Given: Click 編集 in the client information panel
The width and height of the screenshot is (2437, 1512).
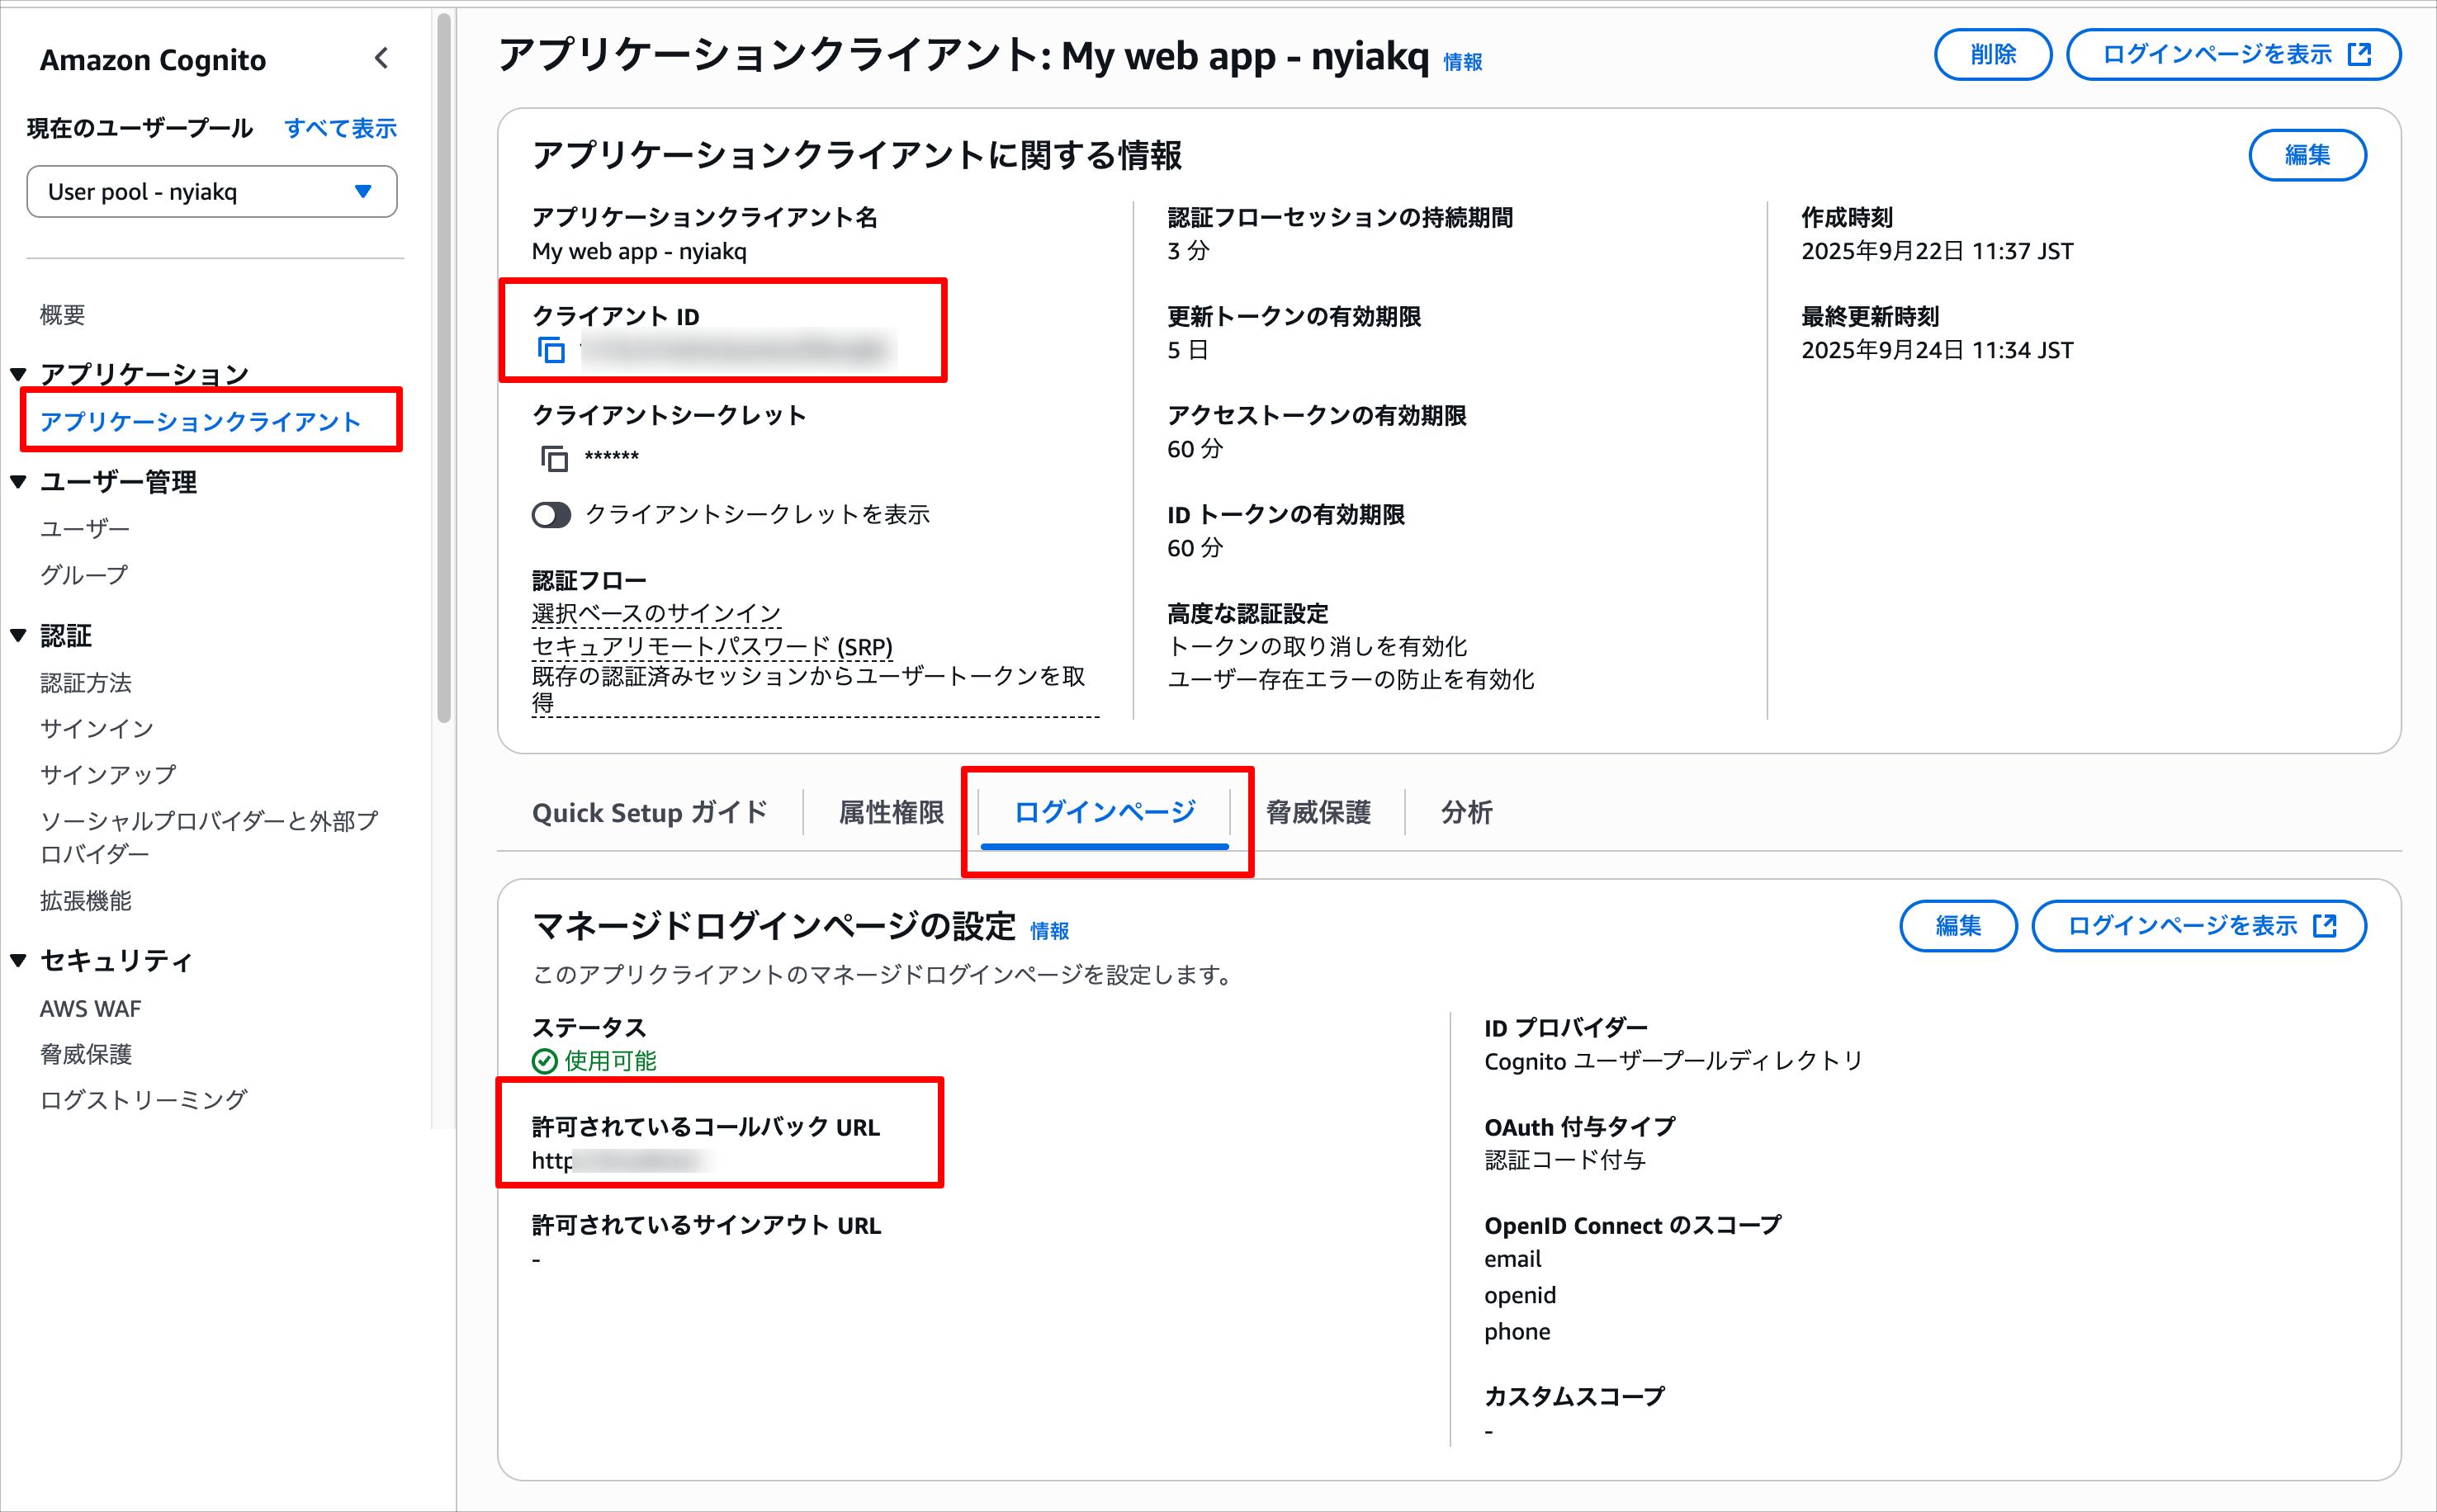Looking at the screenshot, I should 2307,155.
